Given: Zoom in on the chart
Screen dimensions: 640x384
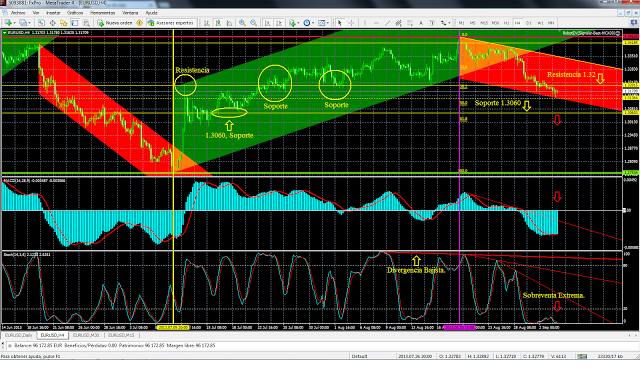Looking at the screenshot, I should pos(242,23).
